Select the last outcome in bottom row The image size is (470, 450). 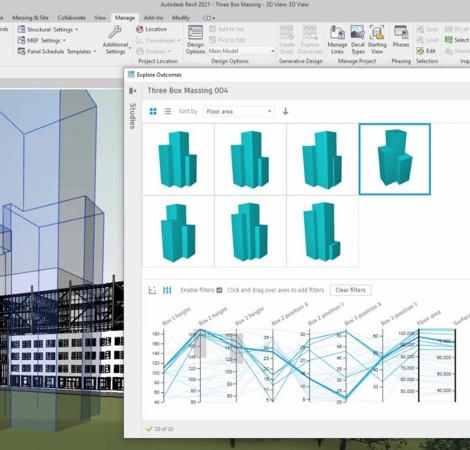pyautogui.click(x=322, y=232)
